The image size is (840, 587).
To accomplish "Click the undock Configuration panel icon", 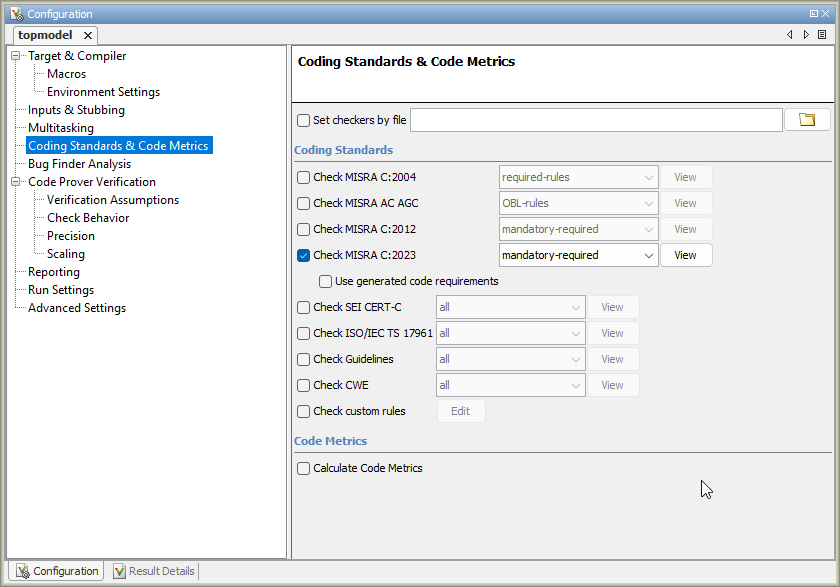I will coord(814,14).
